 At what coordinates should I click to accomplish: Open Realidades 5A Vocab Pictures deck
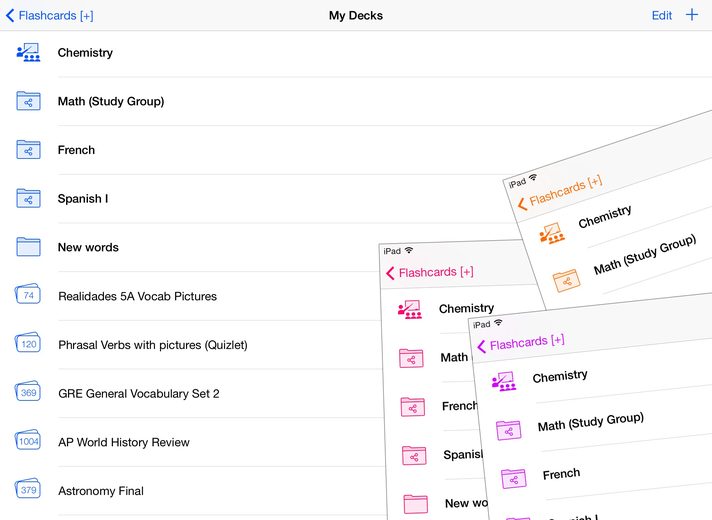(137, 296)
